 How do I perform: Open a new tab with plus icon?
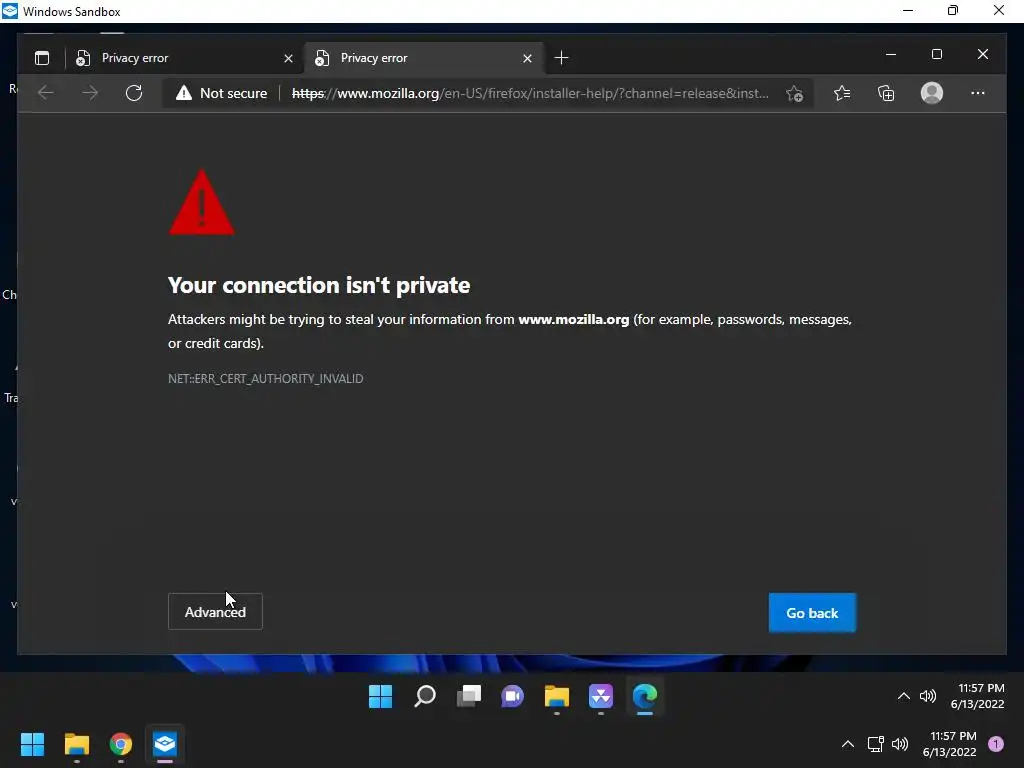(561, 58)
